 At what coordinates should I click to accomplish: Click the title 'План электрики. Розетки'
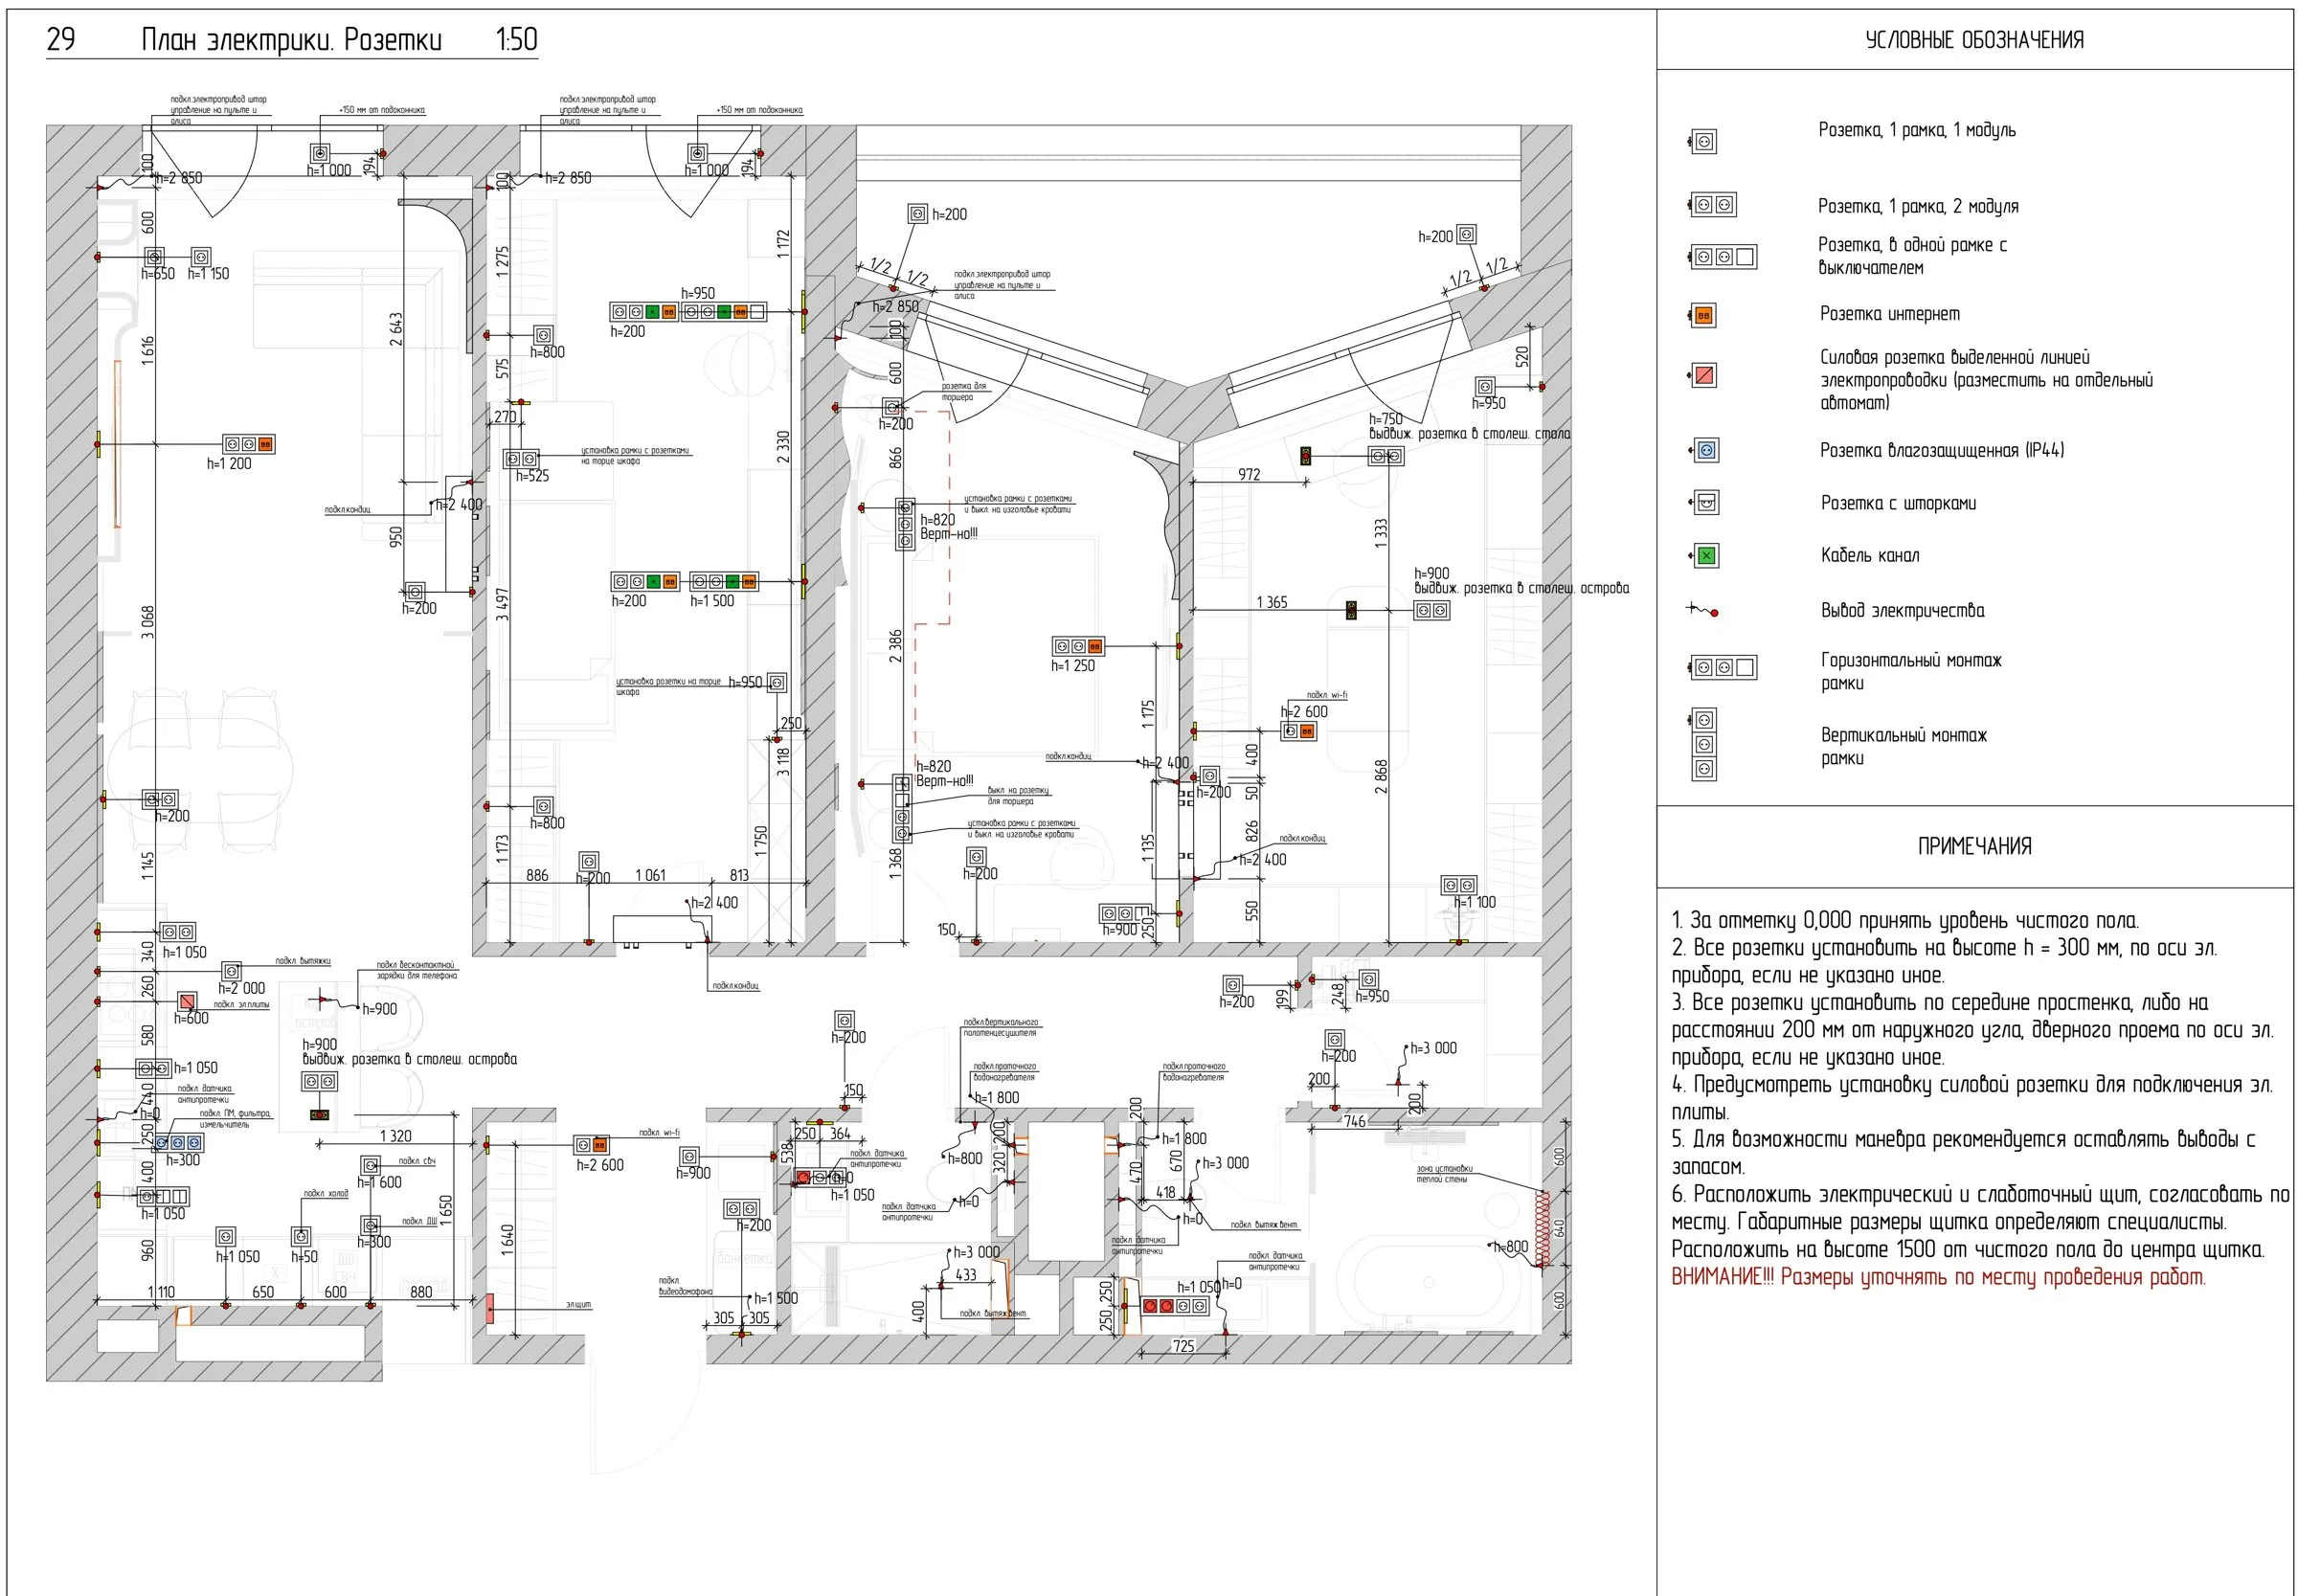tap(291, 39)
